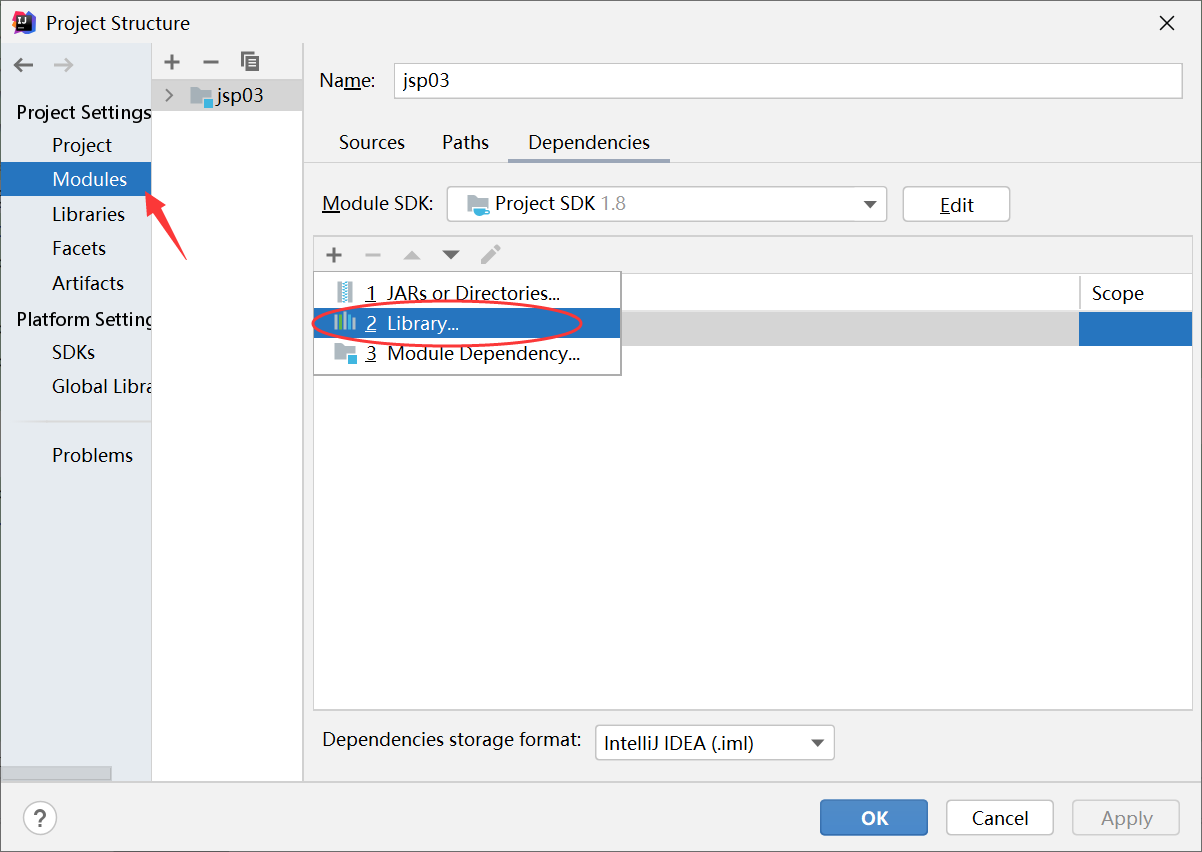
Task: Open Global Libraries platform settings
Action: click(x=101, y=386)
